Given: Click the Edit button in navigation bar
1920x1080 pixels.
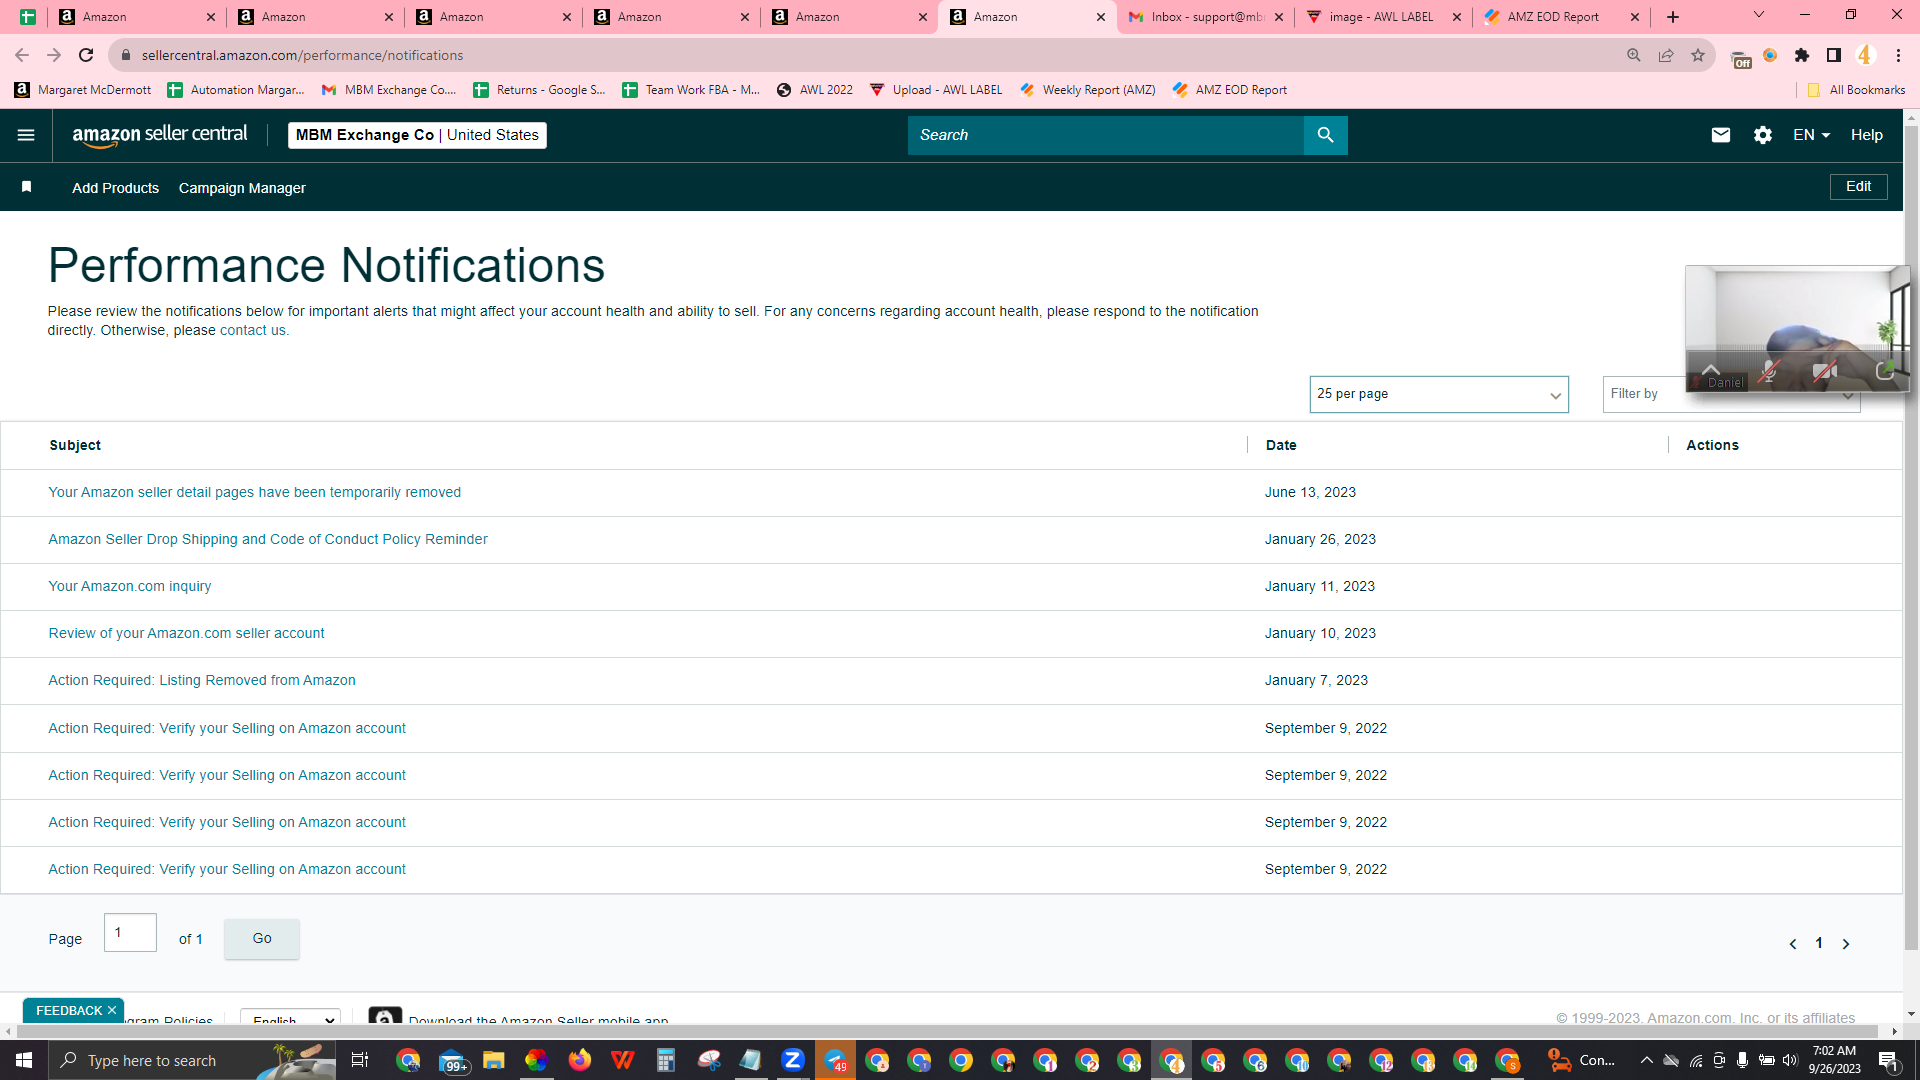Looking at the screenshot, I should coord(1858,187).
